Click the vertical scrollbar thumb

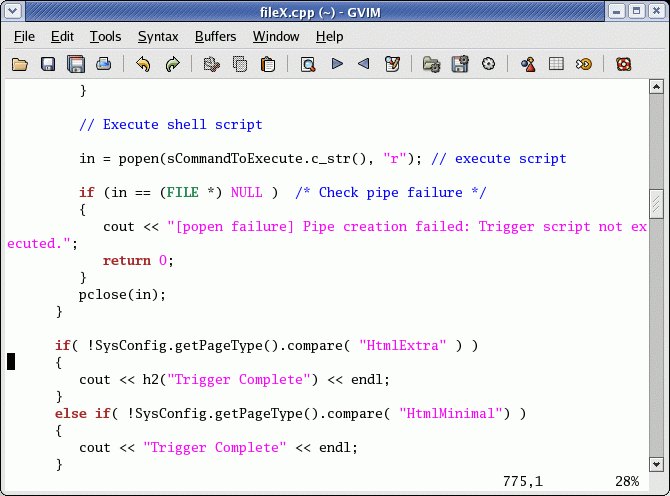tap(656, 204)
